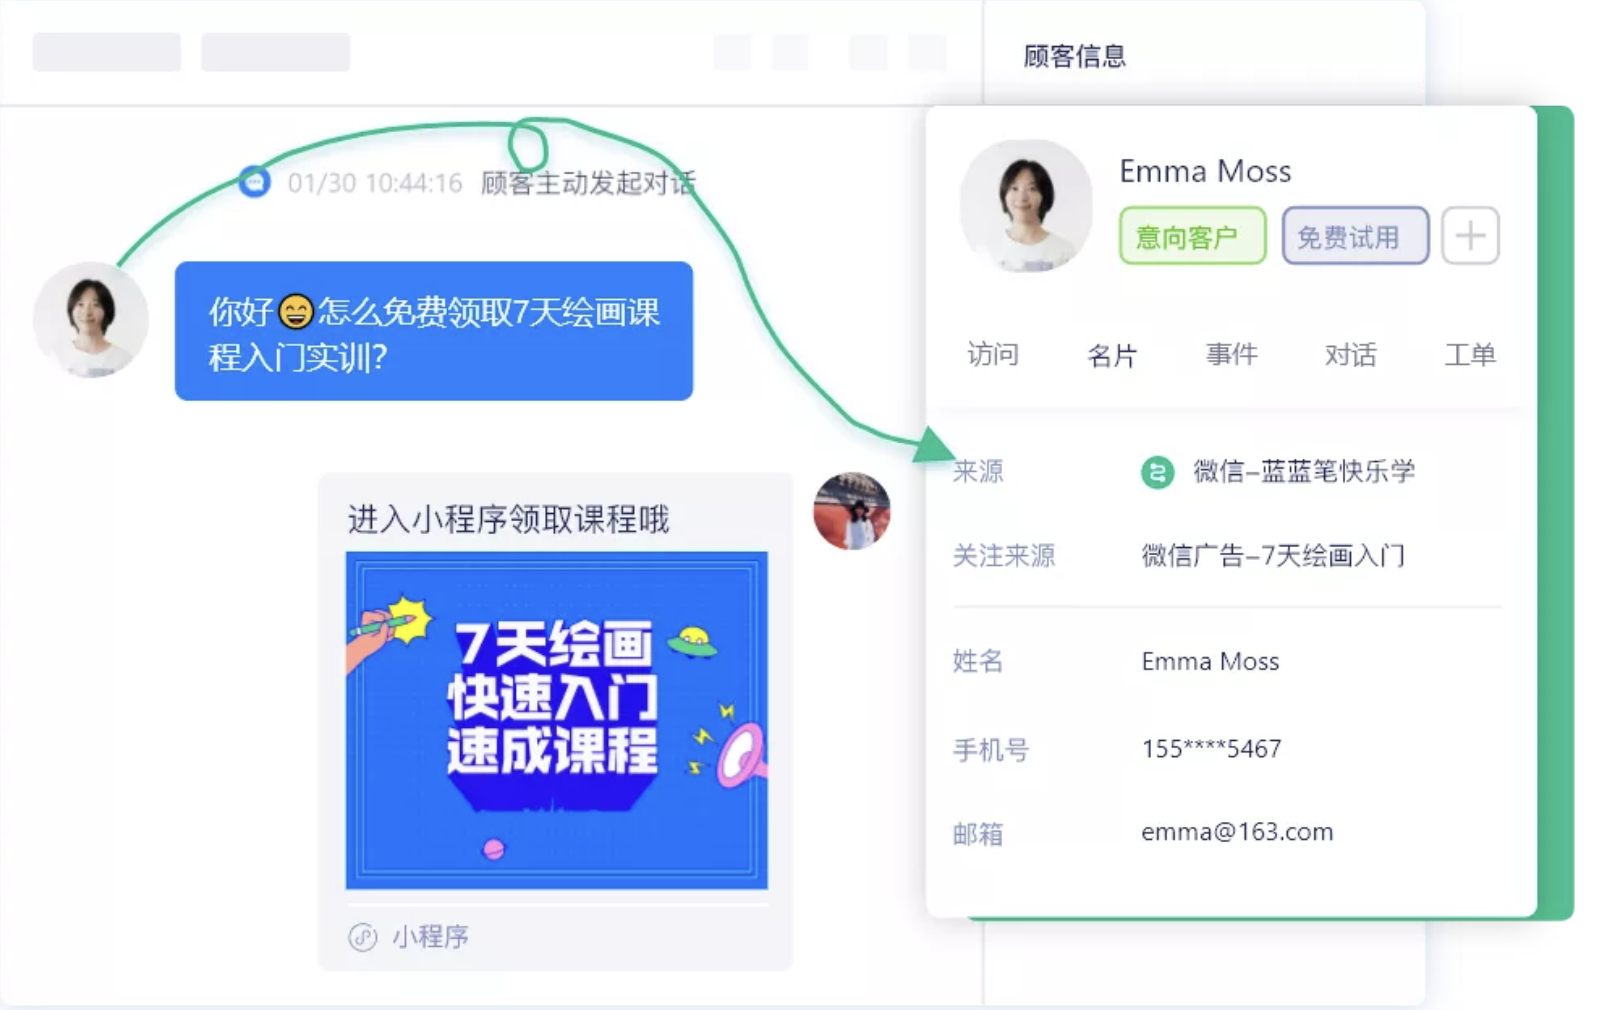The height and width of the screenshot is (1010, 1602).
Task: Open the 7天绘画快速入门 course thumbnail
Action: tap(557, 720)
